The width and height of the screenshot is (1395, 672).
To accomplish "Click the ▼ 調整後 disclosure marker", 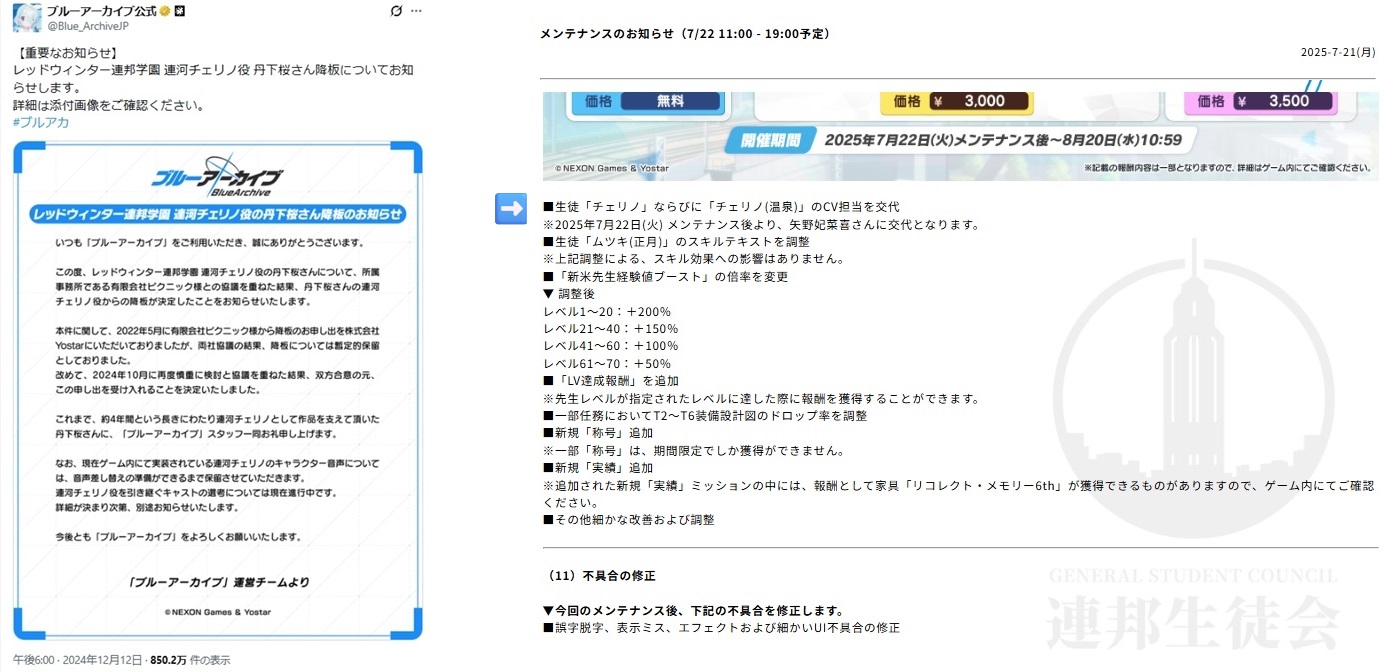I will click(569, 294).
